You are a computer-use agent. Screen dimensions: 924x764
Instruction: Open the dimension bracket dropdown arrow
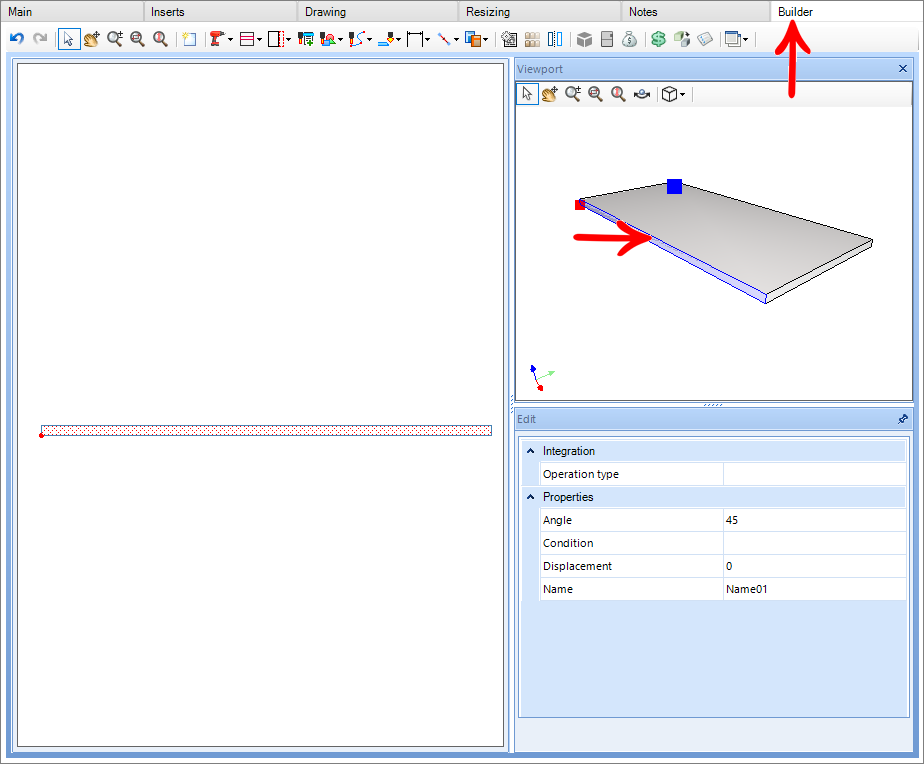point(427,39)
